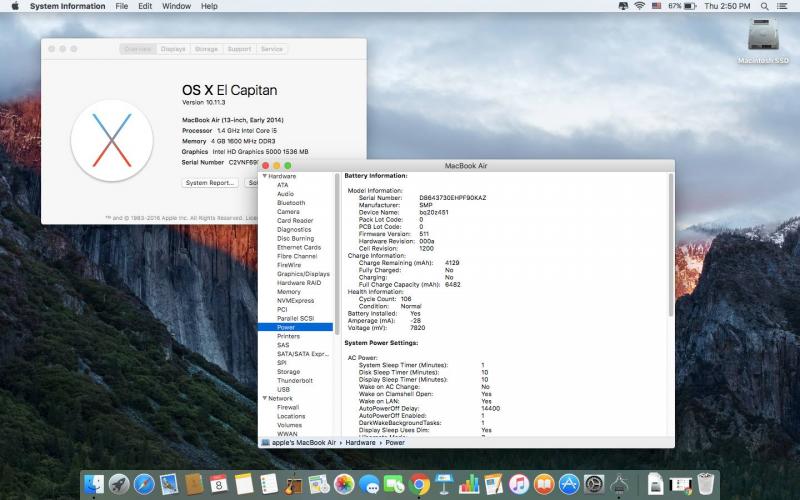Open Reminders from the Dock
800x500 pixels.
tap(268, 484)
